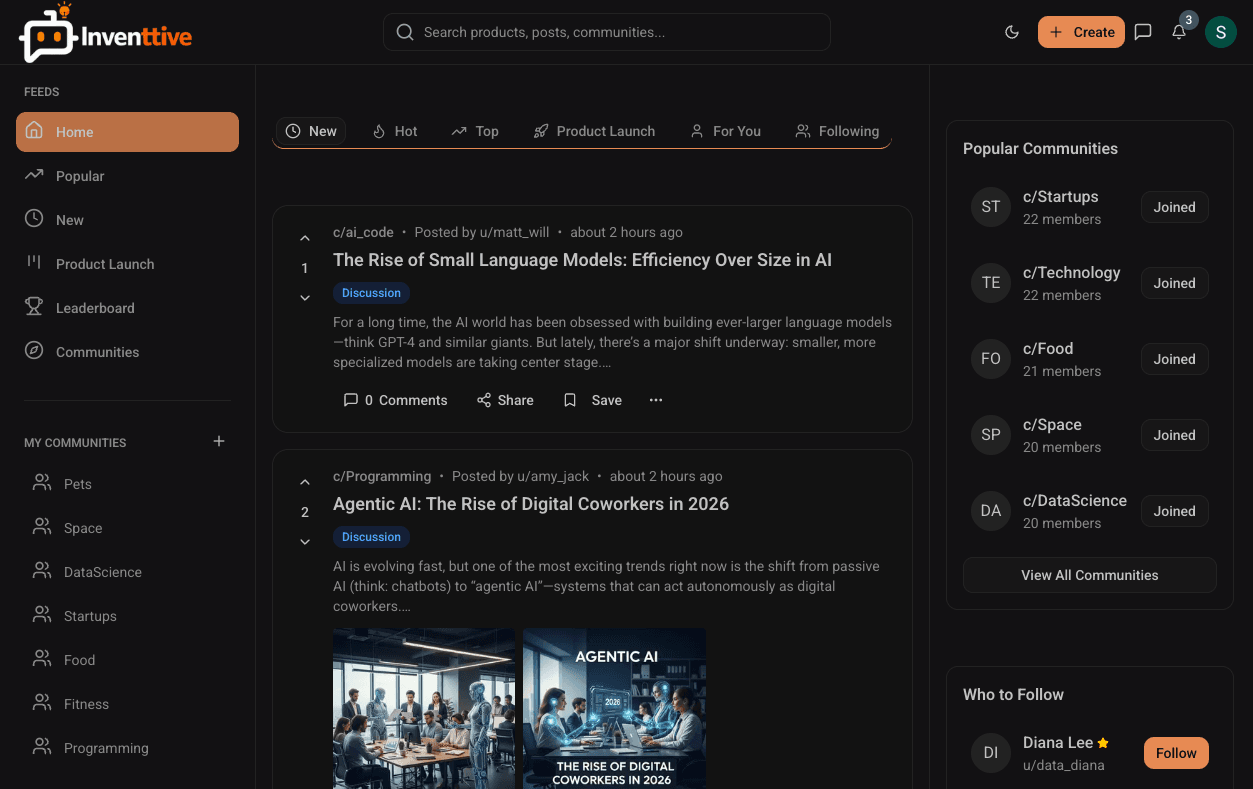Image resolution: width=1253 pixels, height=789 pixels.
Task: Open the messages chat icon
Action: pos(1143,32)
